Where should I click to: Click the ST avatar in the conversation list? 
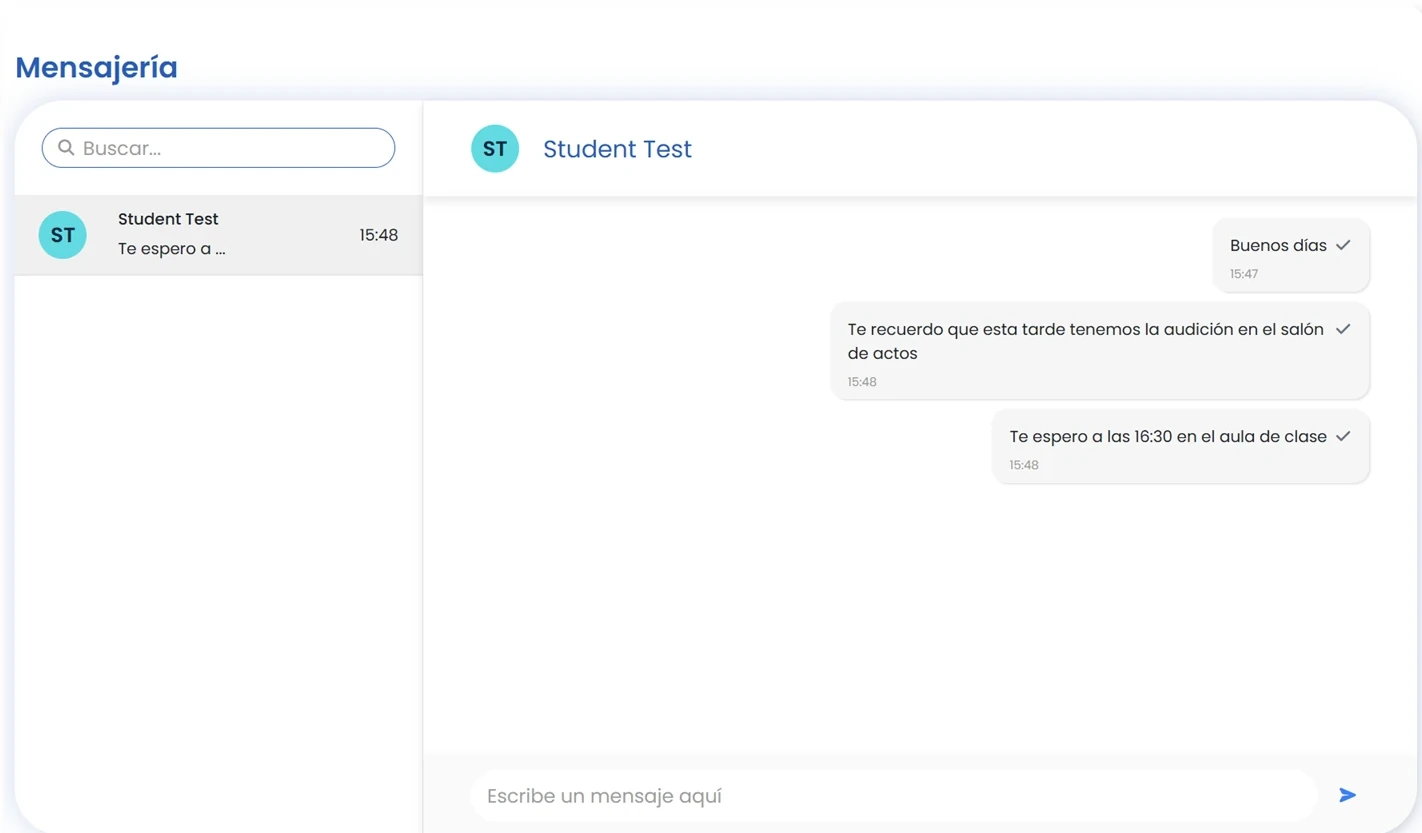pyautogui.click(x=62, y=234)
